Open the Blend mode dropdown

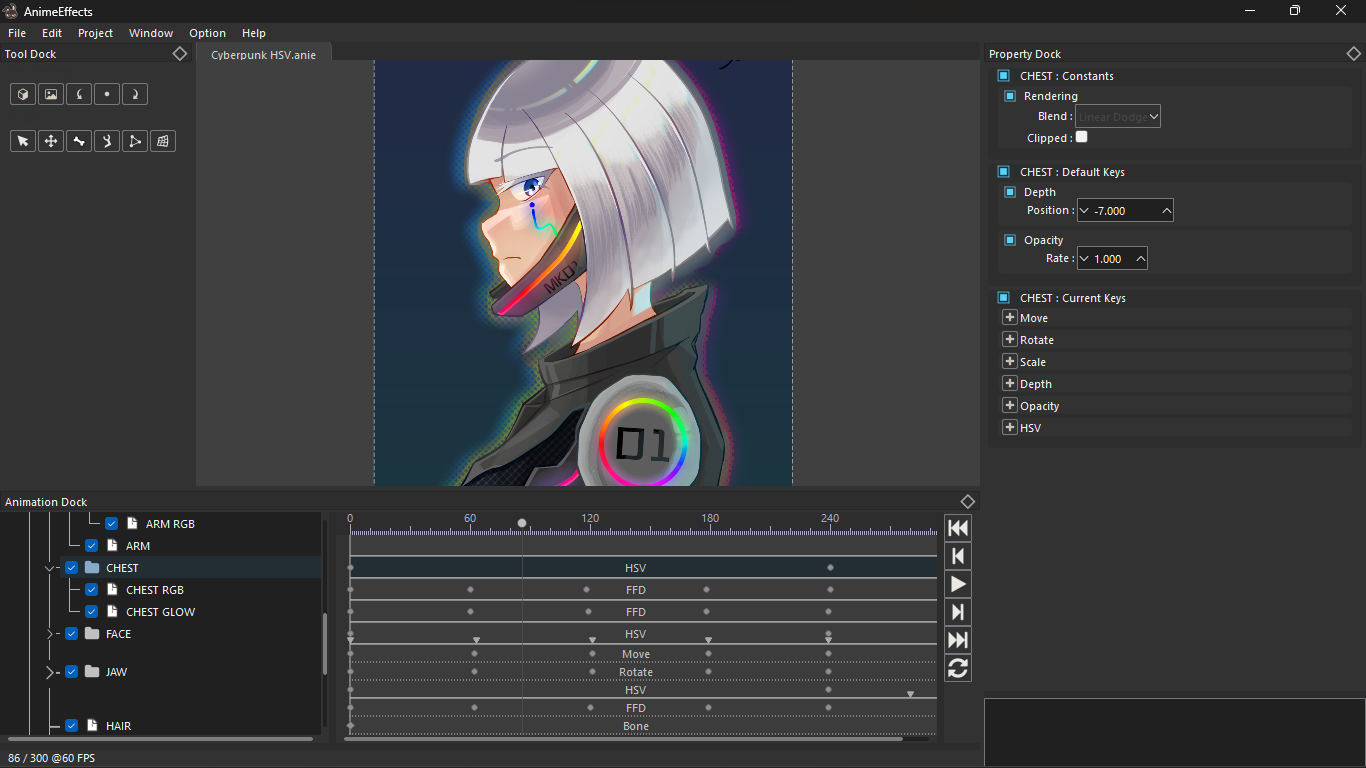(x=1118, y=117)
